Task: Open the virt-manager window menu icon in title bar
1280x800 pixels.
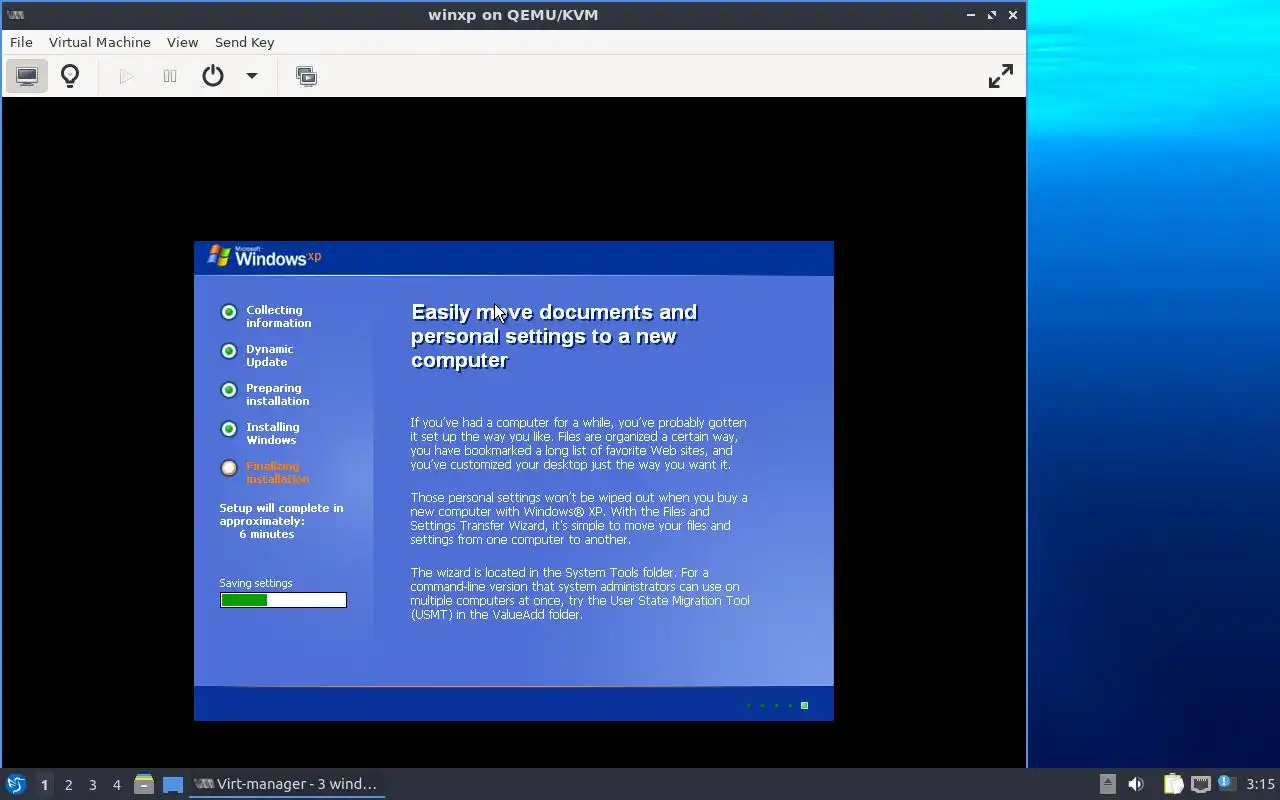Action: coord(15,15)
